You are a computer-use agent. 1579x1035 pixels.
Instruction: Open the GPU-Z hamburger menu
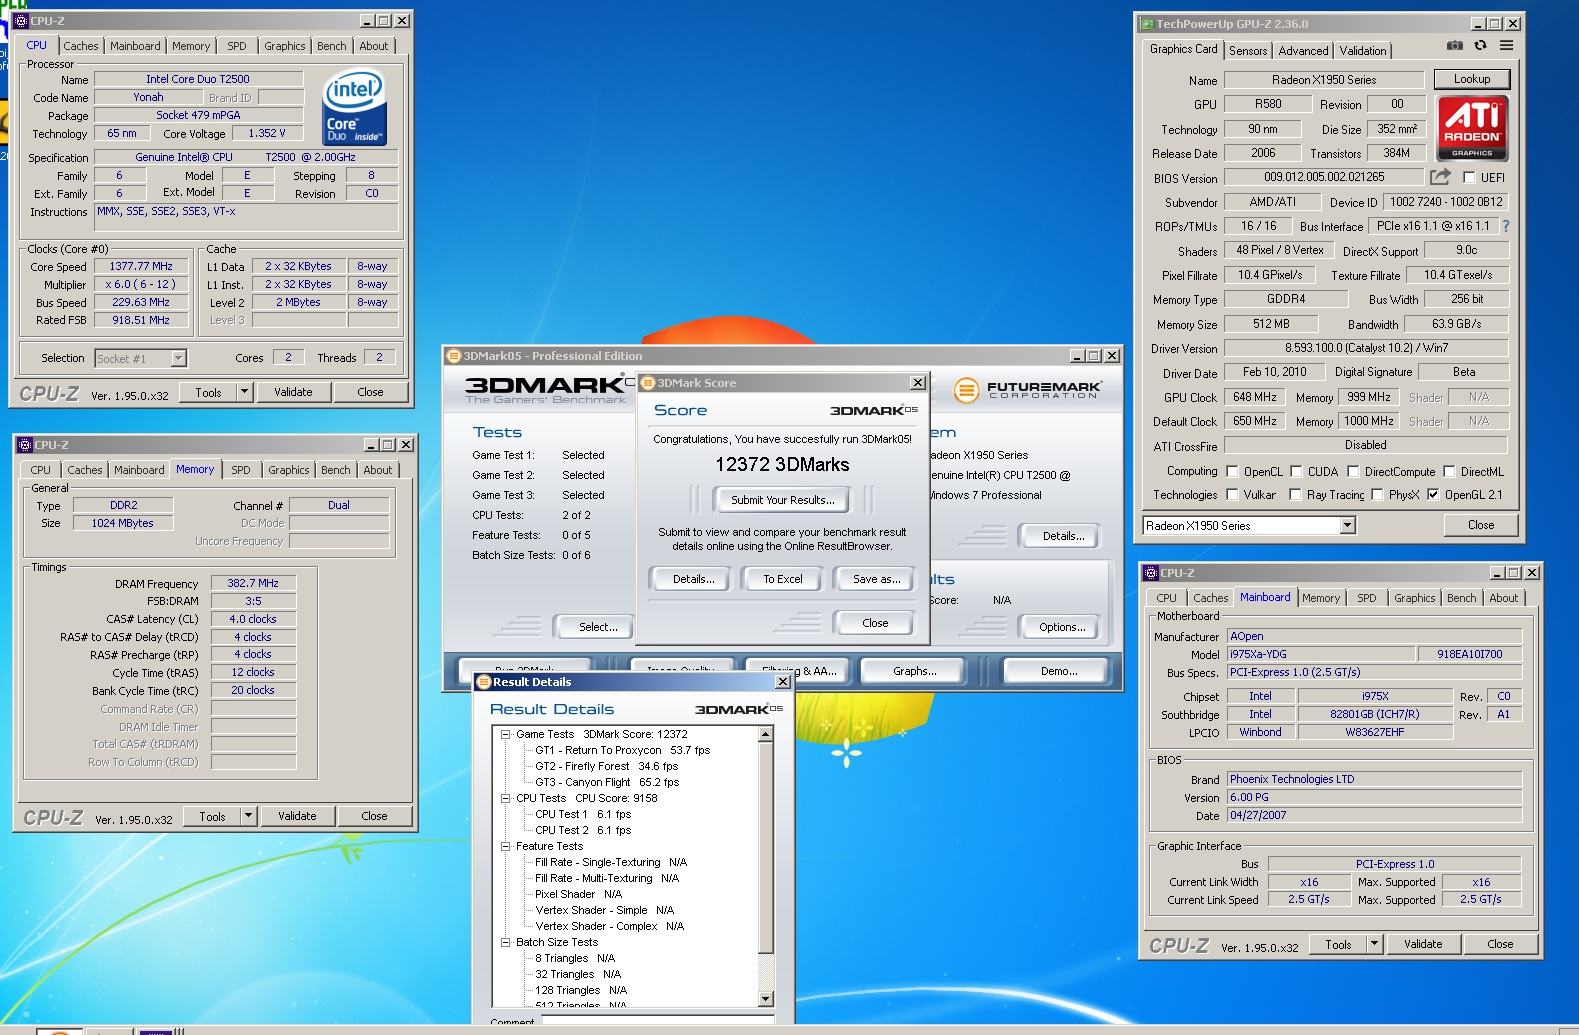point(1506,46)
